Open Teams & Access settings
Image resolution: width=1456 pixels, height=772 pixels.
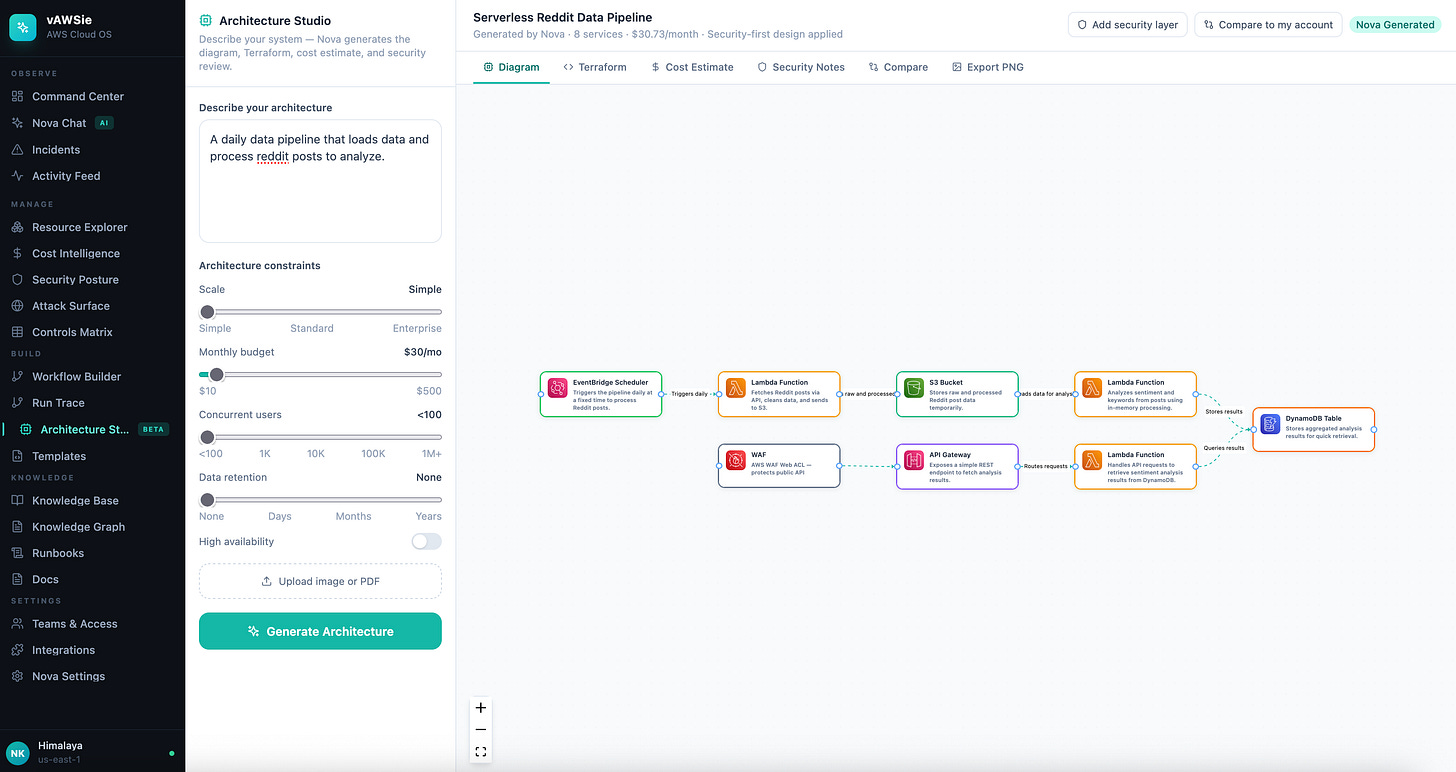pyautogui.click(x=75, y=623)
